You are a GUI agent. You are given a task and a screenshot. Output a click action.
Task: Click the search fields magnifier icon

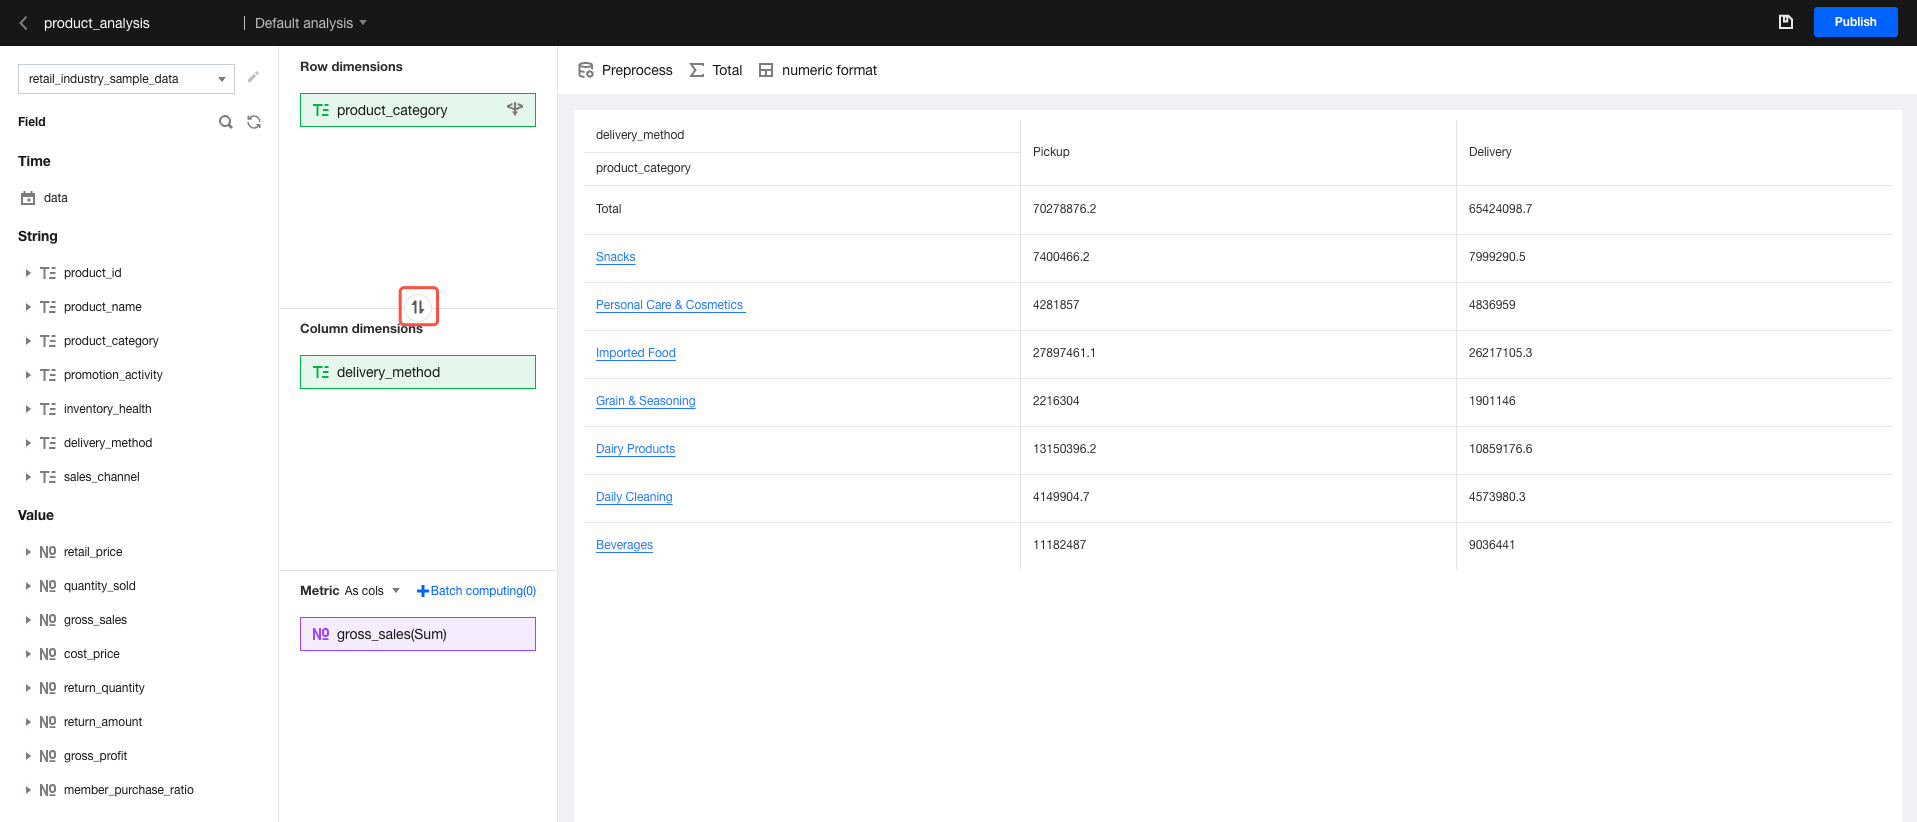point(226,122)
